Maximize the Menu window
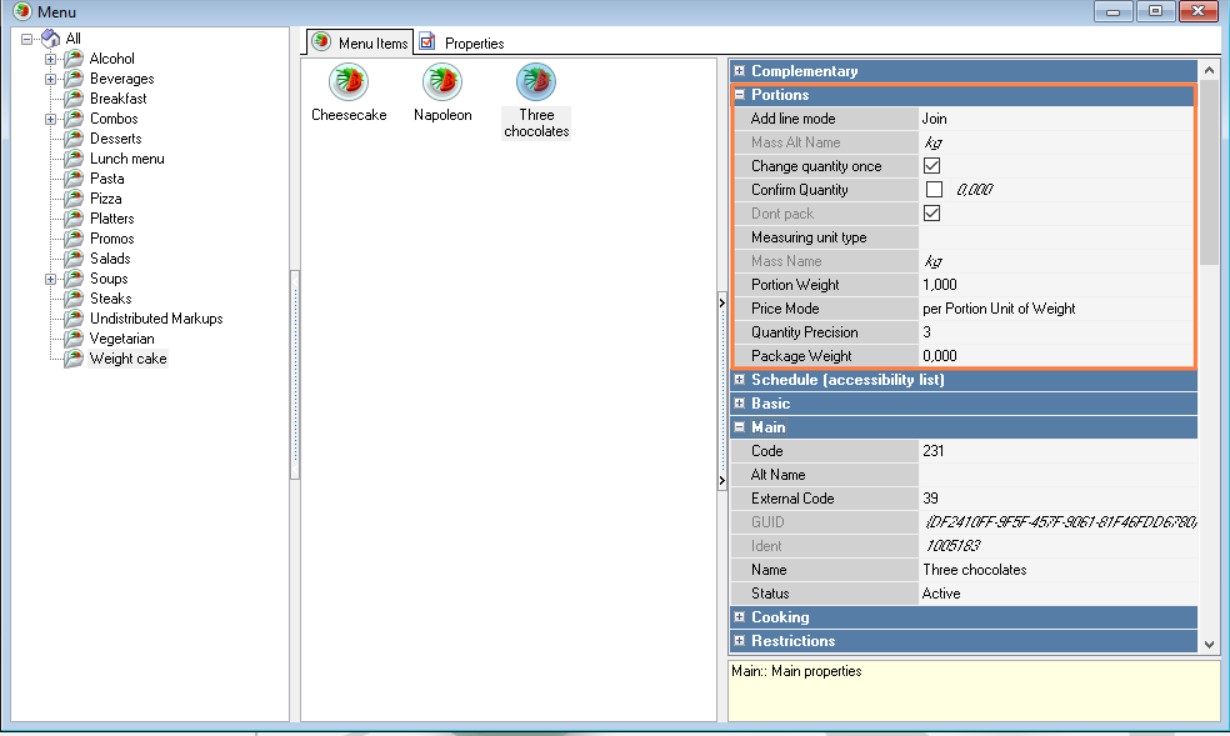The image size is (1230, 736). tap(1158, 11)
